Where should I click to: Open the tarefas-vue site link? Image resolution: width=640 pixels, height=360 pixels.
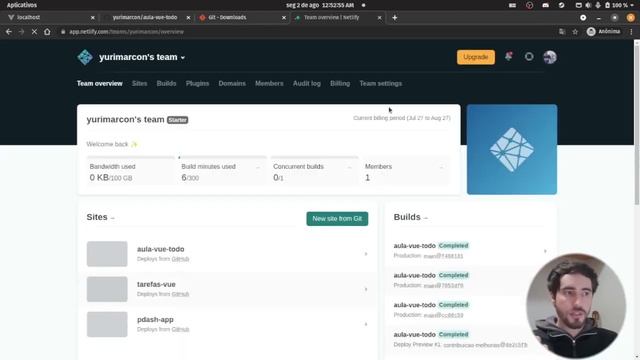[156, 284]
